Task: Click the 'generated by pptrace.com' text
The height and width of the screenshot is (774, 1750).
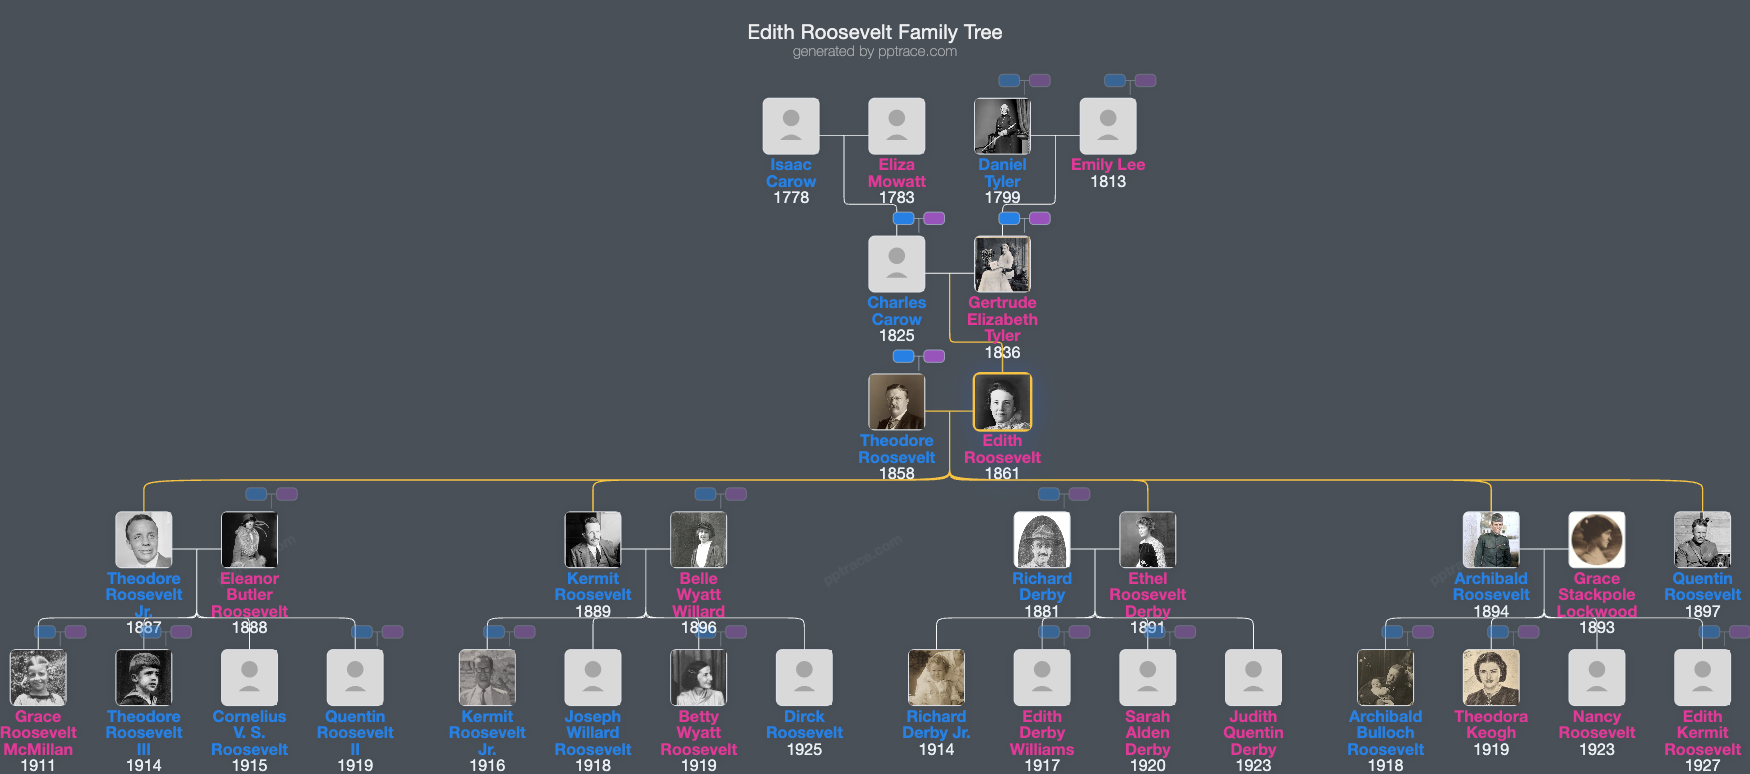Action: [875, 52]
